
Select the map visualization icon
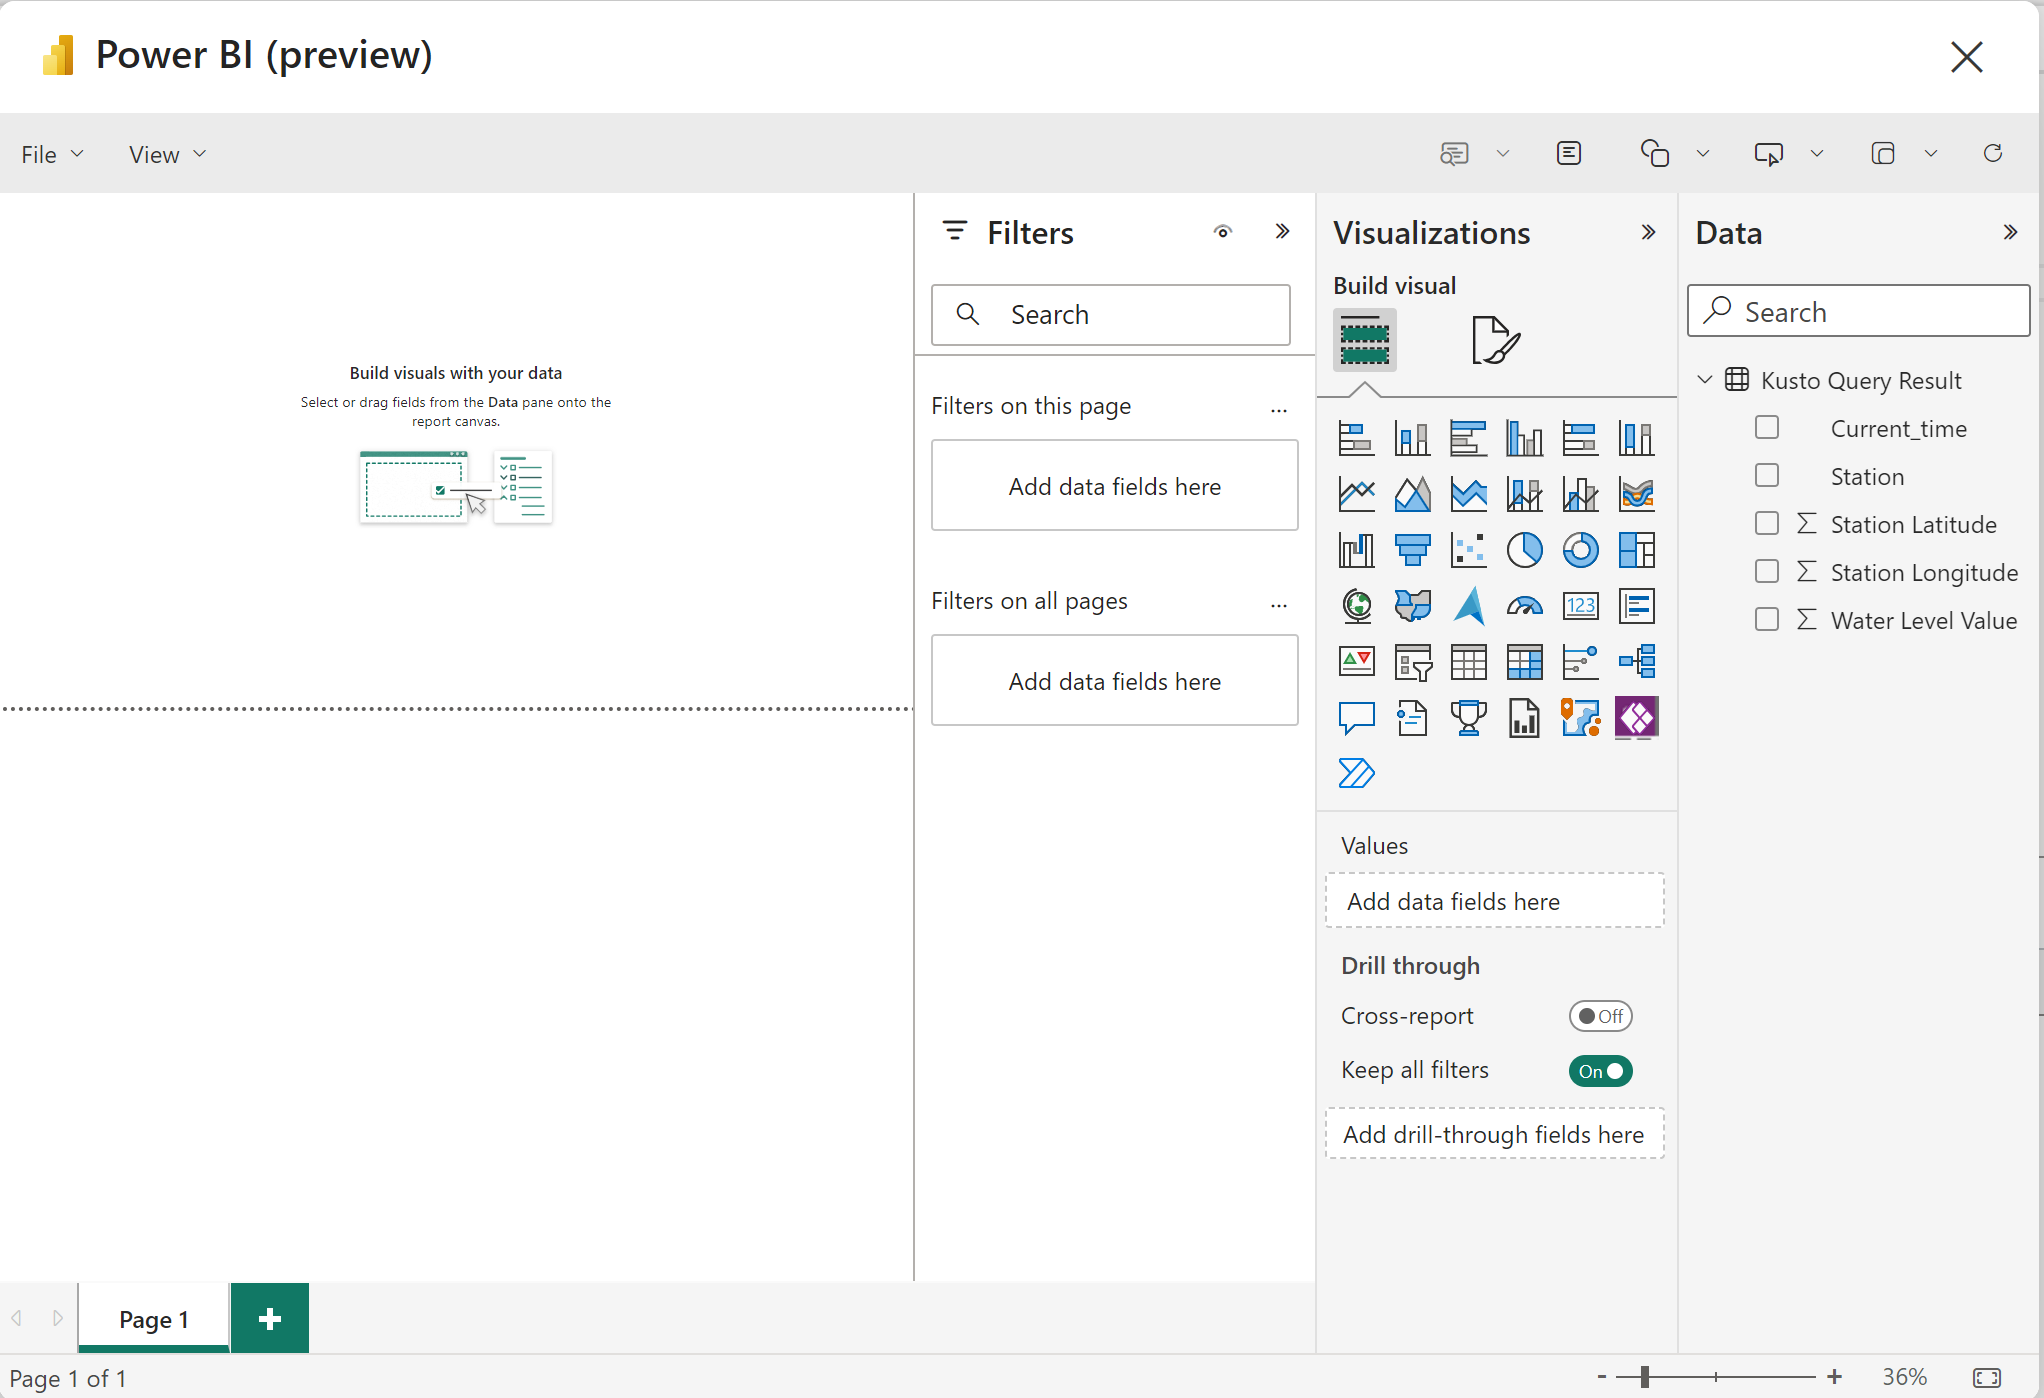[x=1356, y=604]
